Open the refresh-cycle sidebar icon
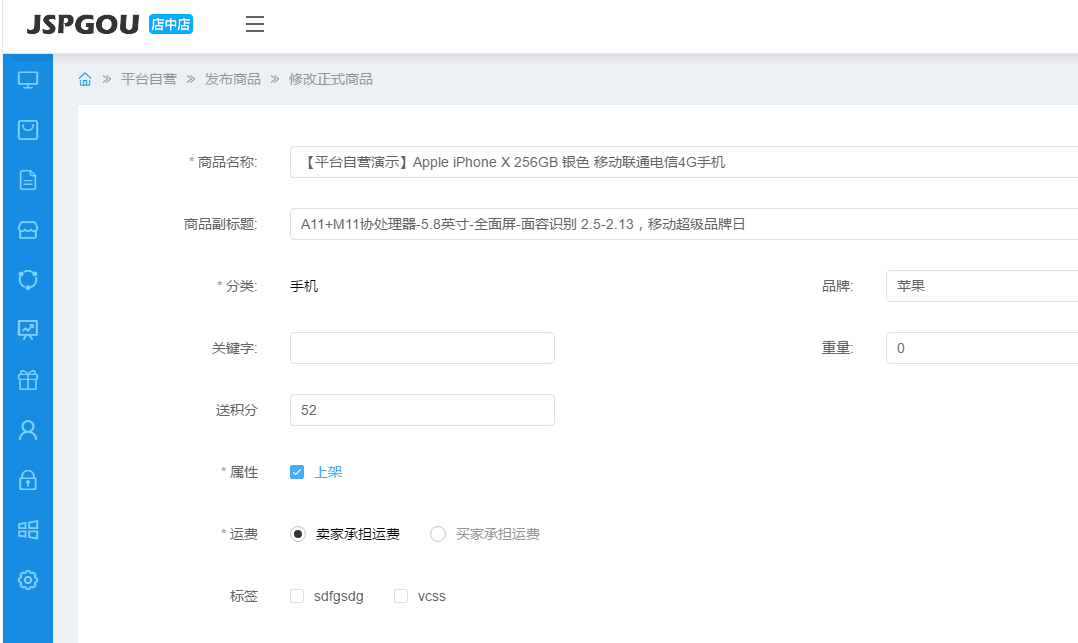The height and width of the screenshot is (643, 1078). point(28,280)
